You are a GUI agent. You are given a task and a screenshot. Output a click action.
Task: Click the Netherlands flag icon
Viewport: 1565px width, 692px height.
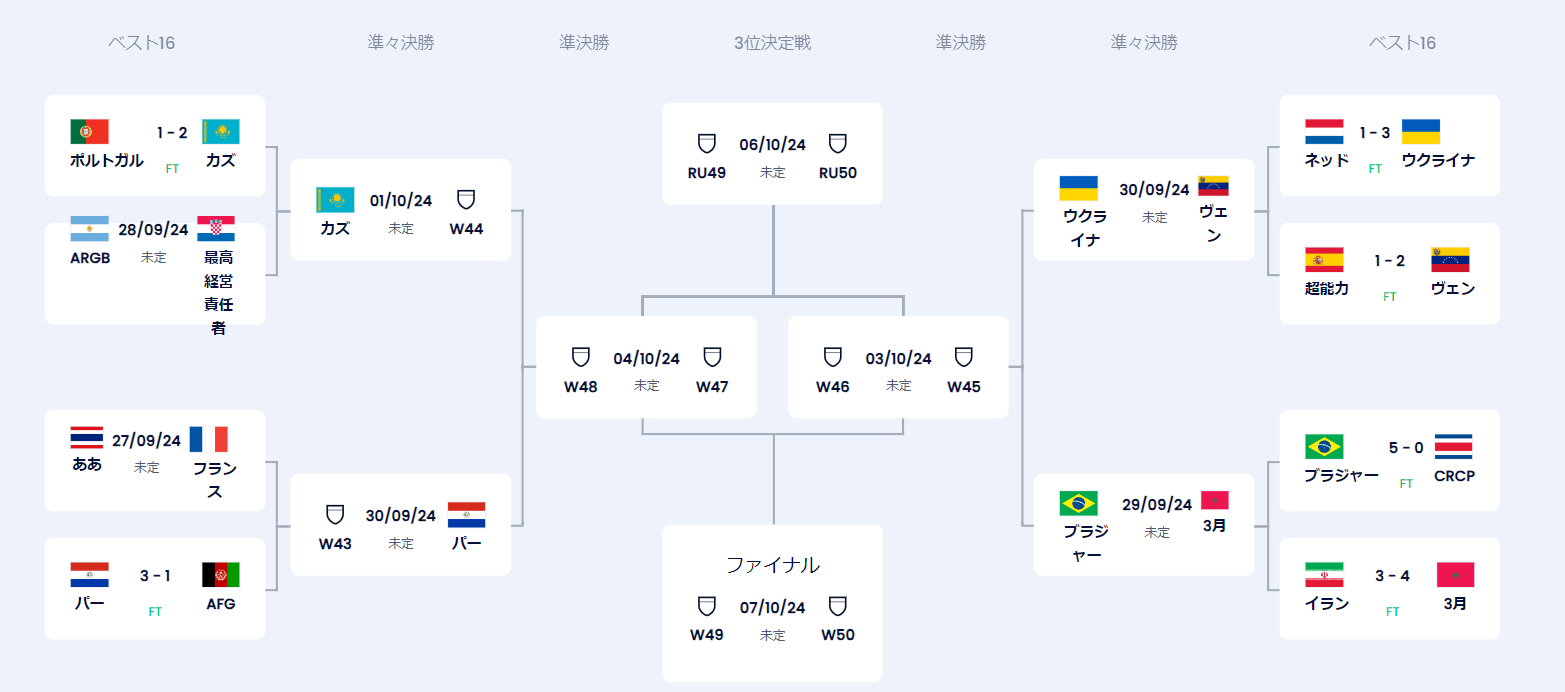1324,132
